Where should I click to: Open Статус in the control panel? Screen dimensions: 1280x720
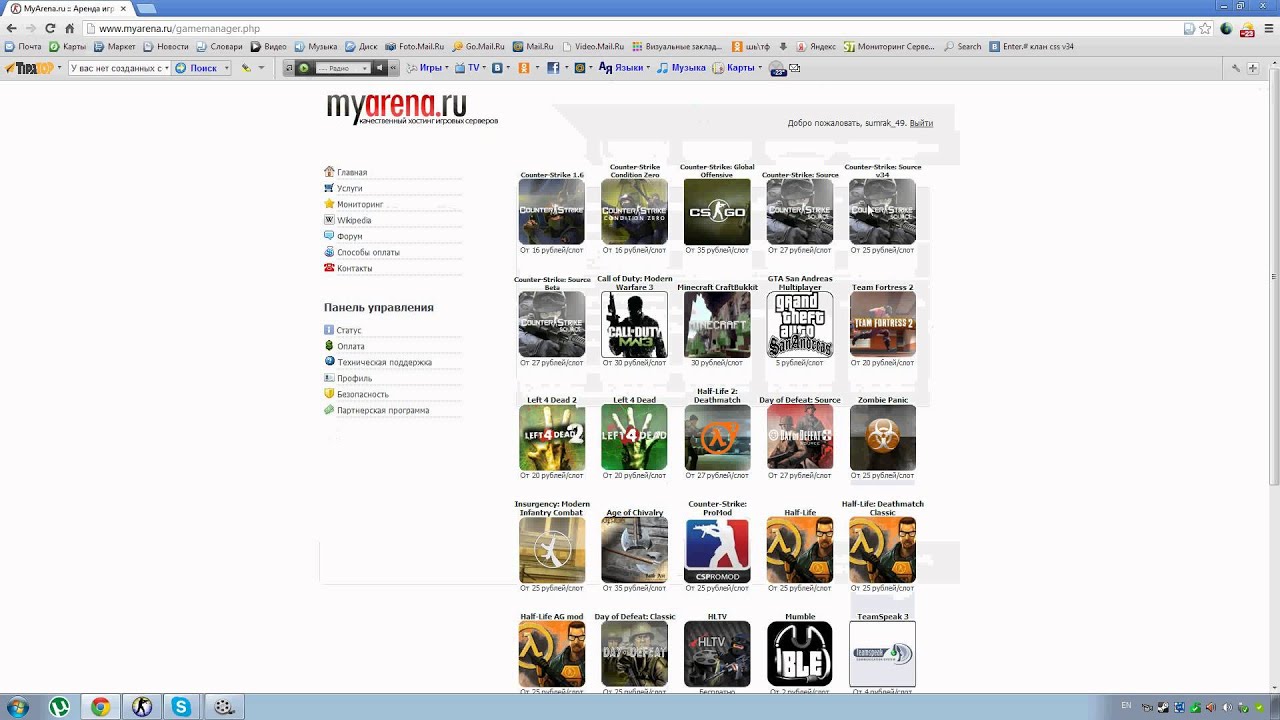click(x=349, y=330)
